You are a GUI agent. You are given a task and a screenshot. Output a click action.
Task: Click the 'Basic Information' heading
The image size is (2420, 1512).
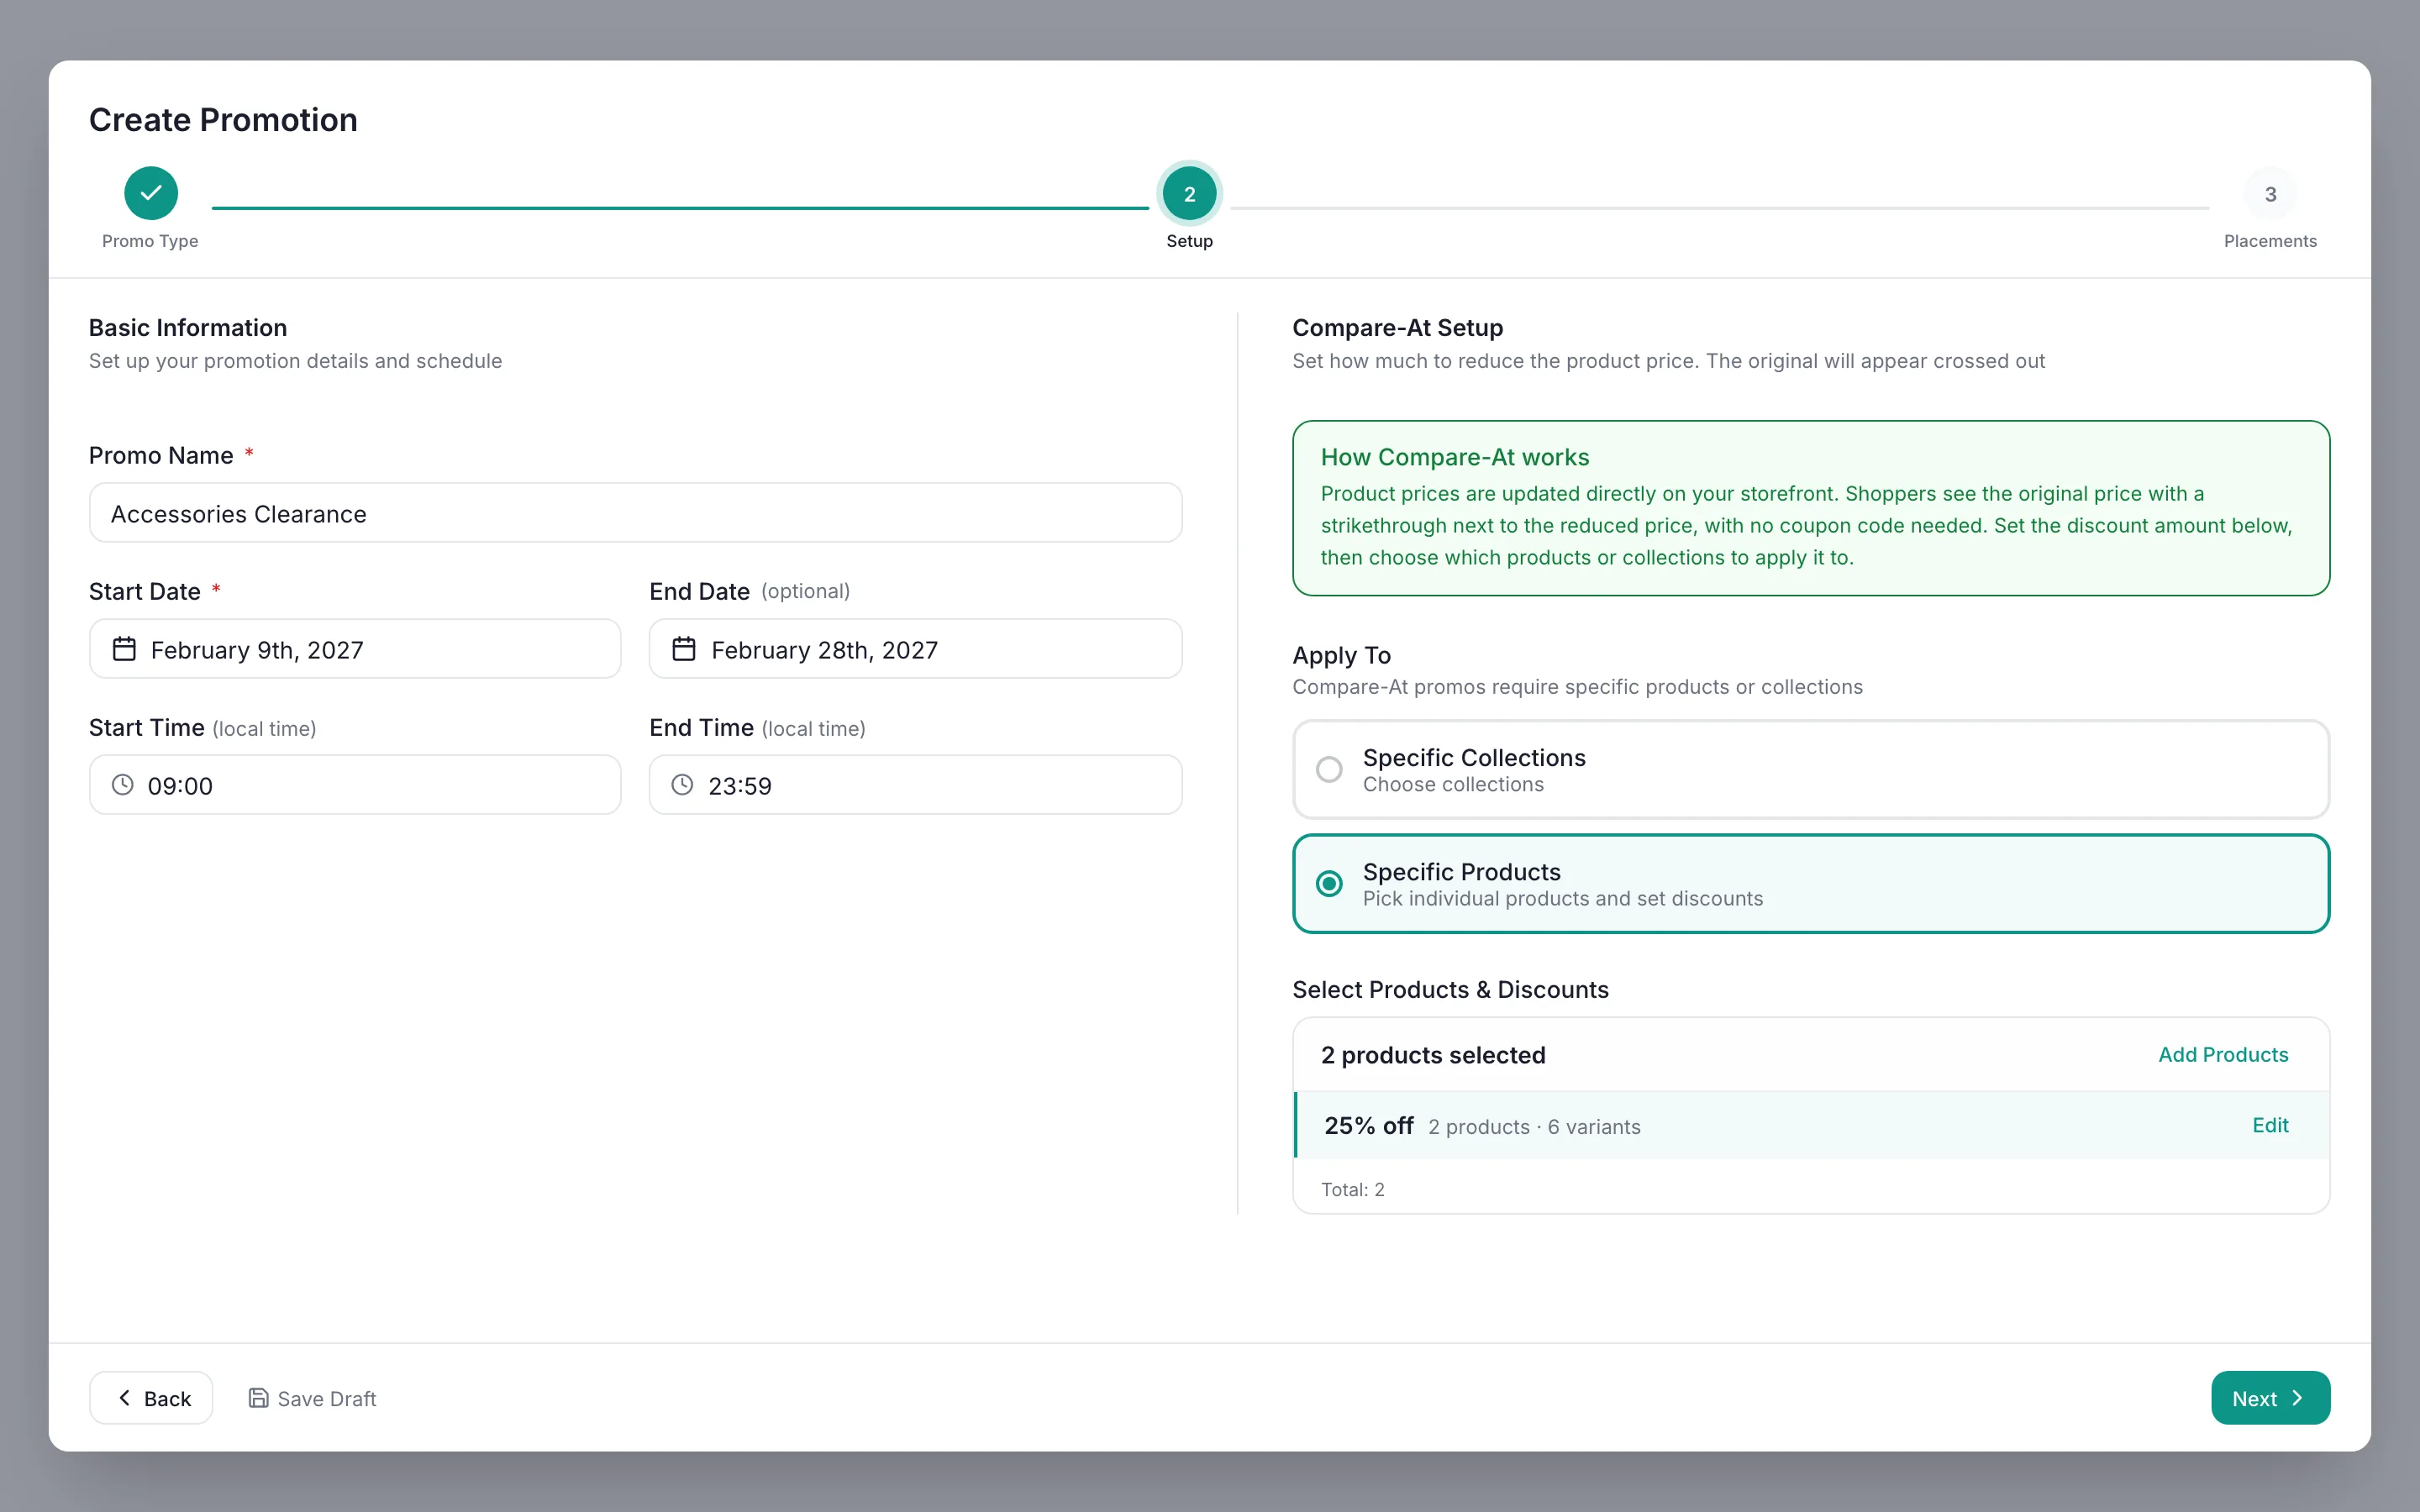click(188, 328)
